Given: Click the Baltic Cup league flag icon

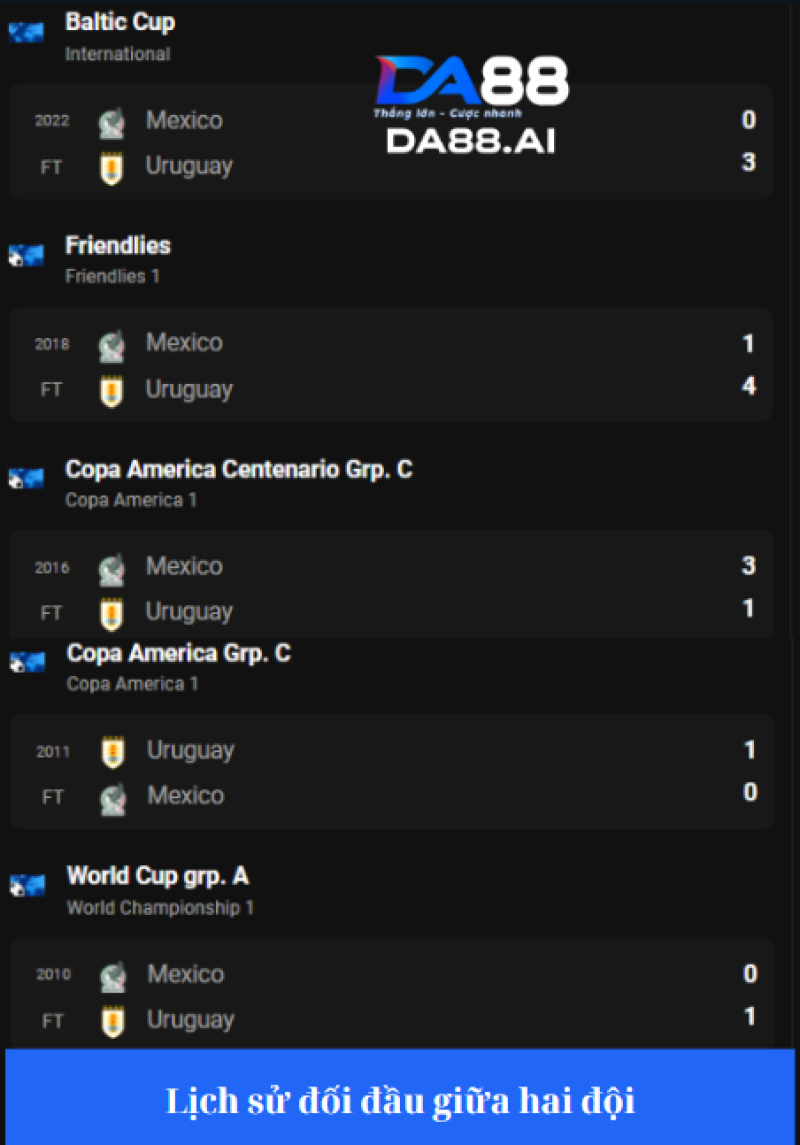Looking at the screenshot, I should point(26,32).
